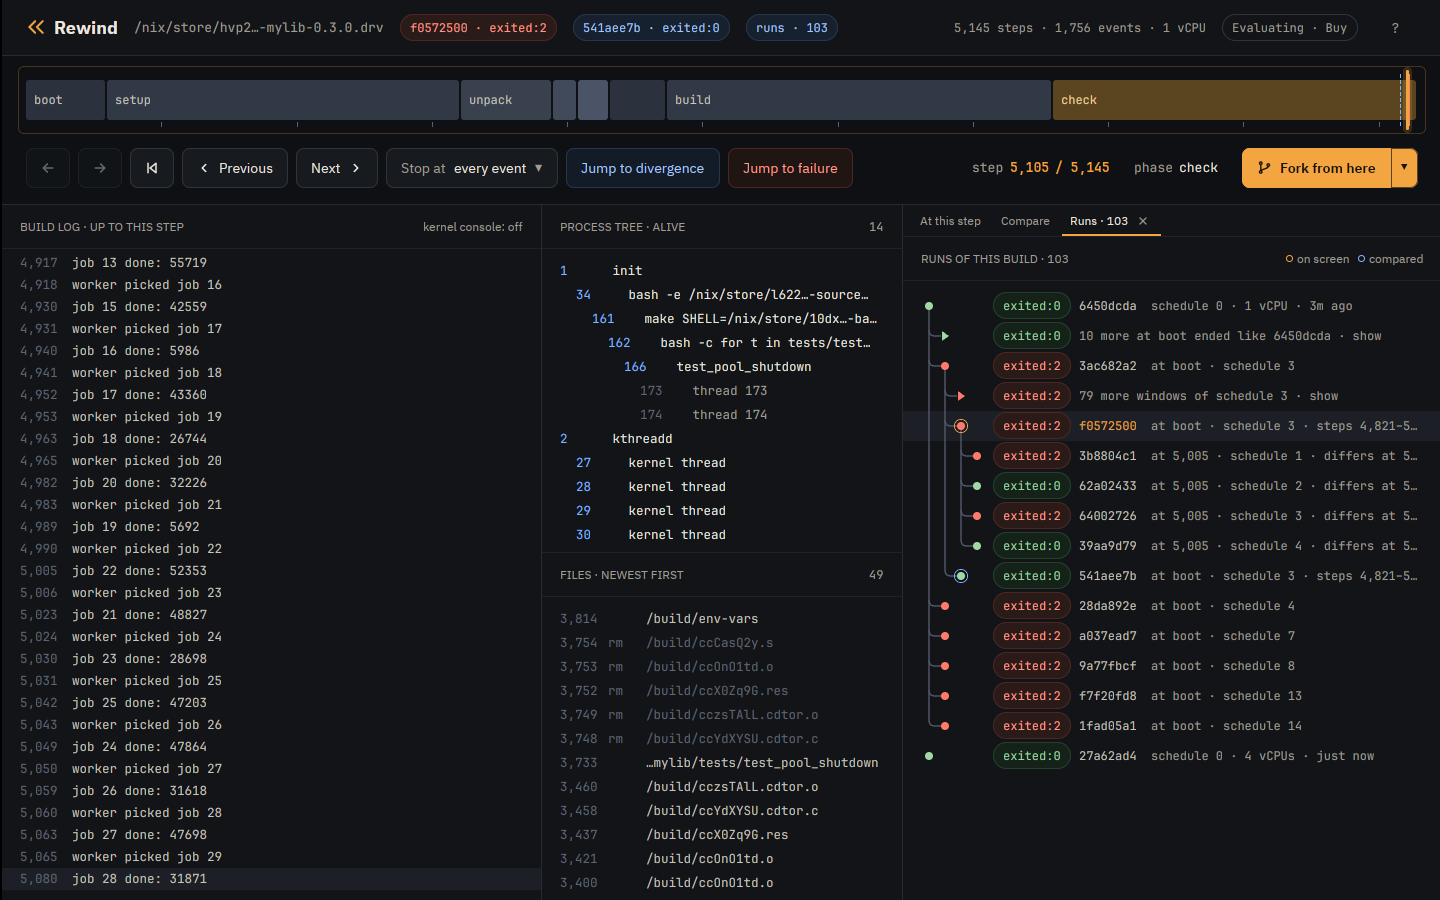Click the 541aee7b exited:0 chip
1440x900 pixels.
tap(651, 28)
